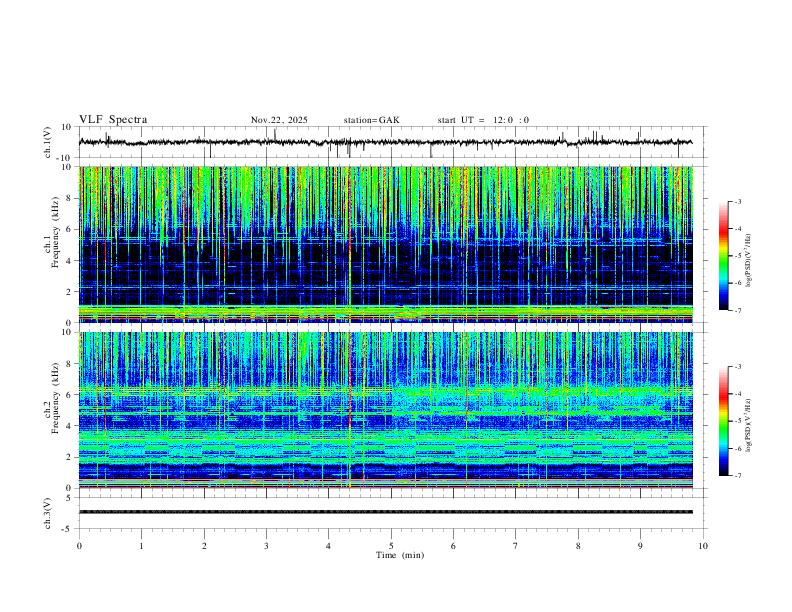Click the lower 'log(PSD)(V²/Hz)' colorbar label
Image resolution: width=792 pixels, height=612 pixels.
pyautogui.click(x=748, y=425)
